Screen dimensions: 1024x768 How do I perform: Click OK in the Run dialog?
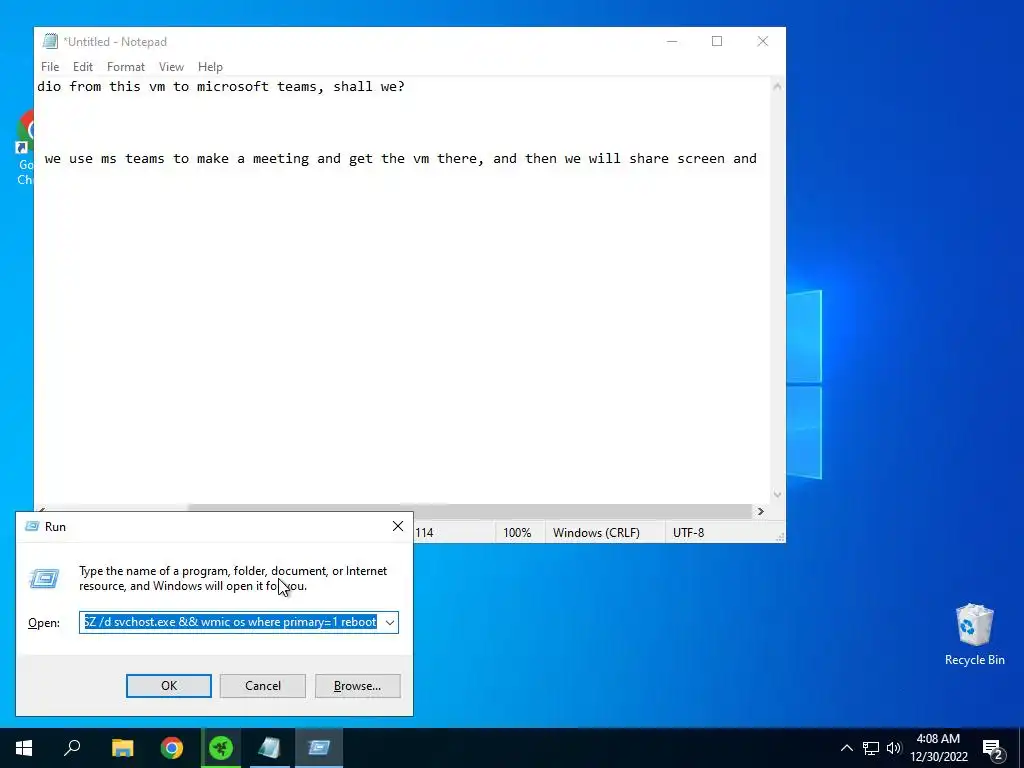(168, 686)
